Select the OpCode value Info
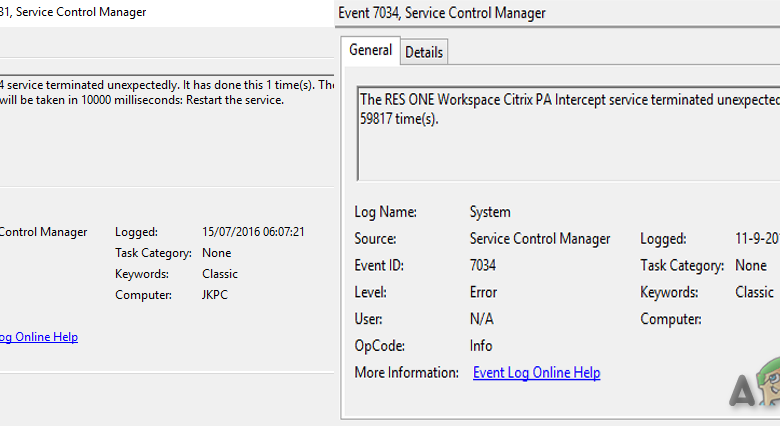 (x=481, y=346)
